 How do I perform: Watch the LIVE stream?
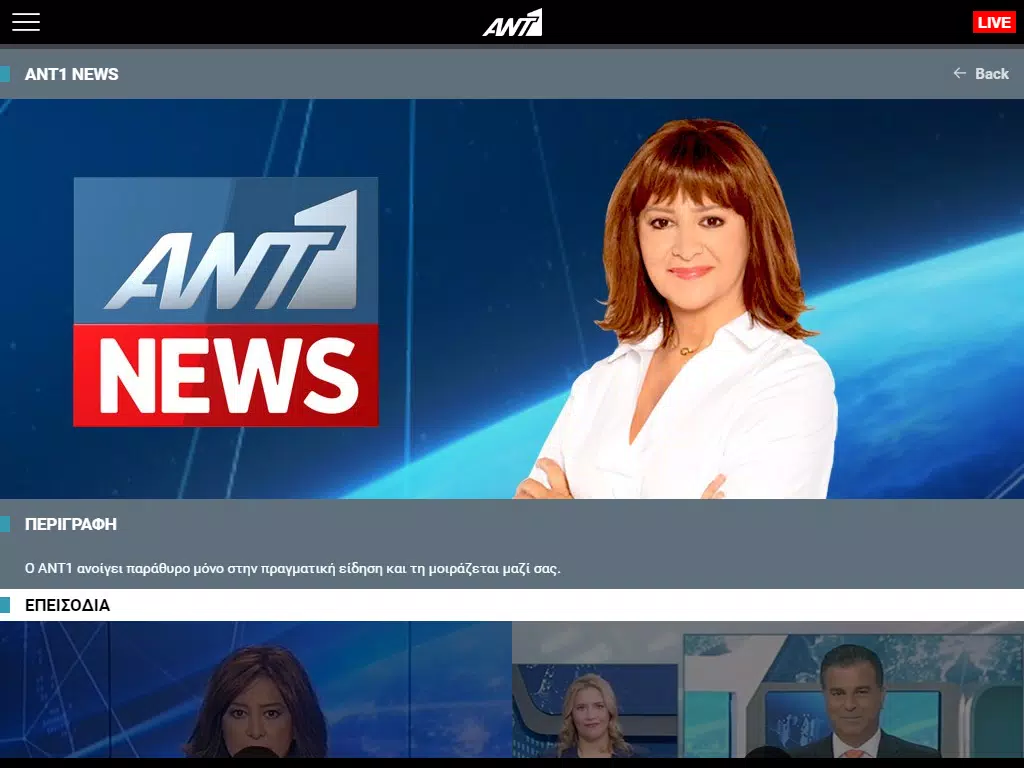[994, 22]
